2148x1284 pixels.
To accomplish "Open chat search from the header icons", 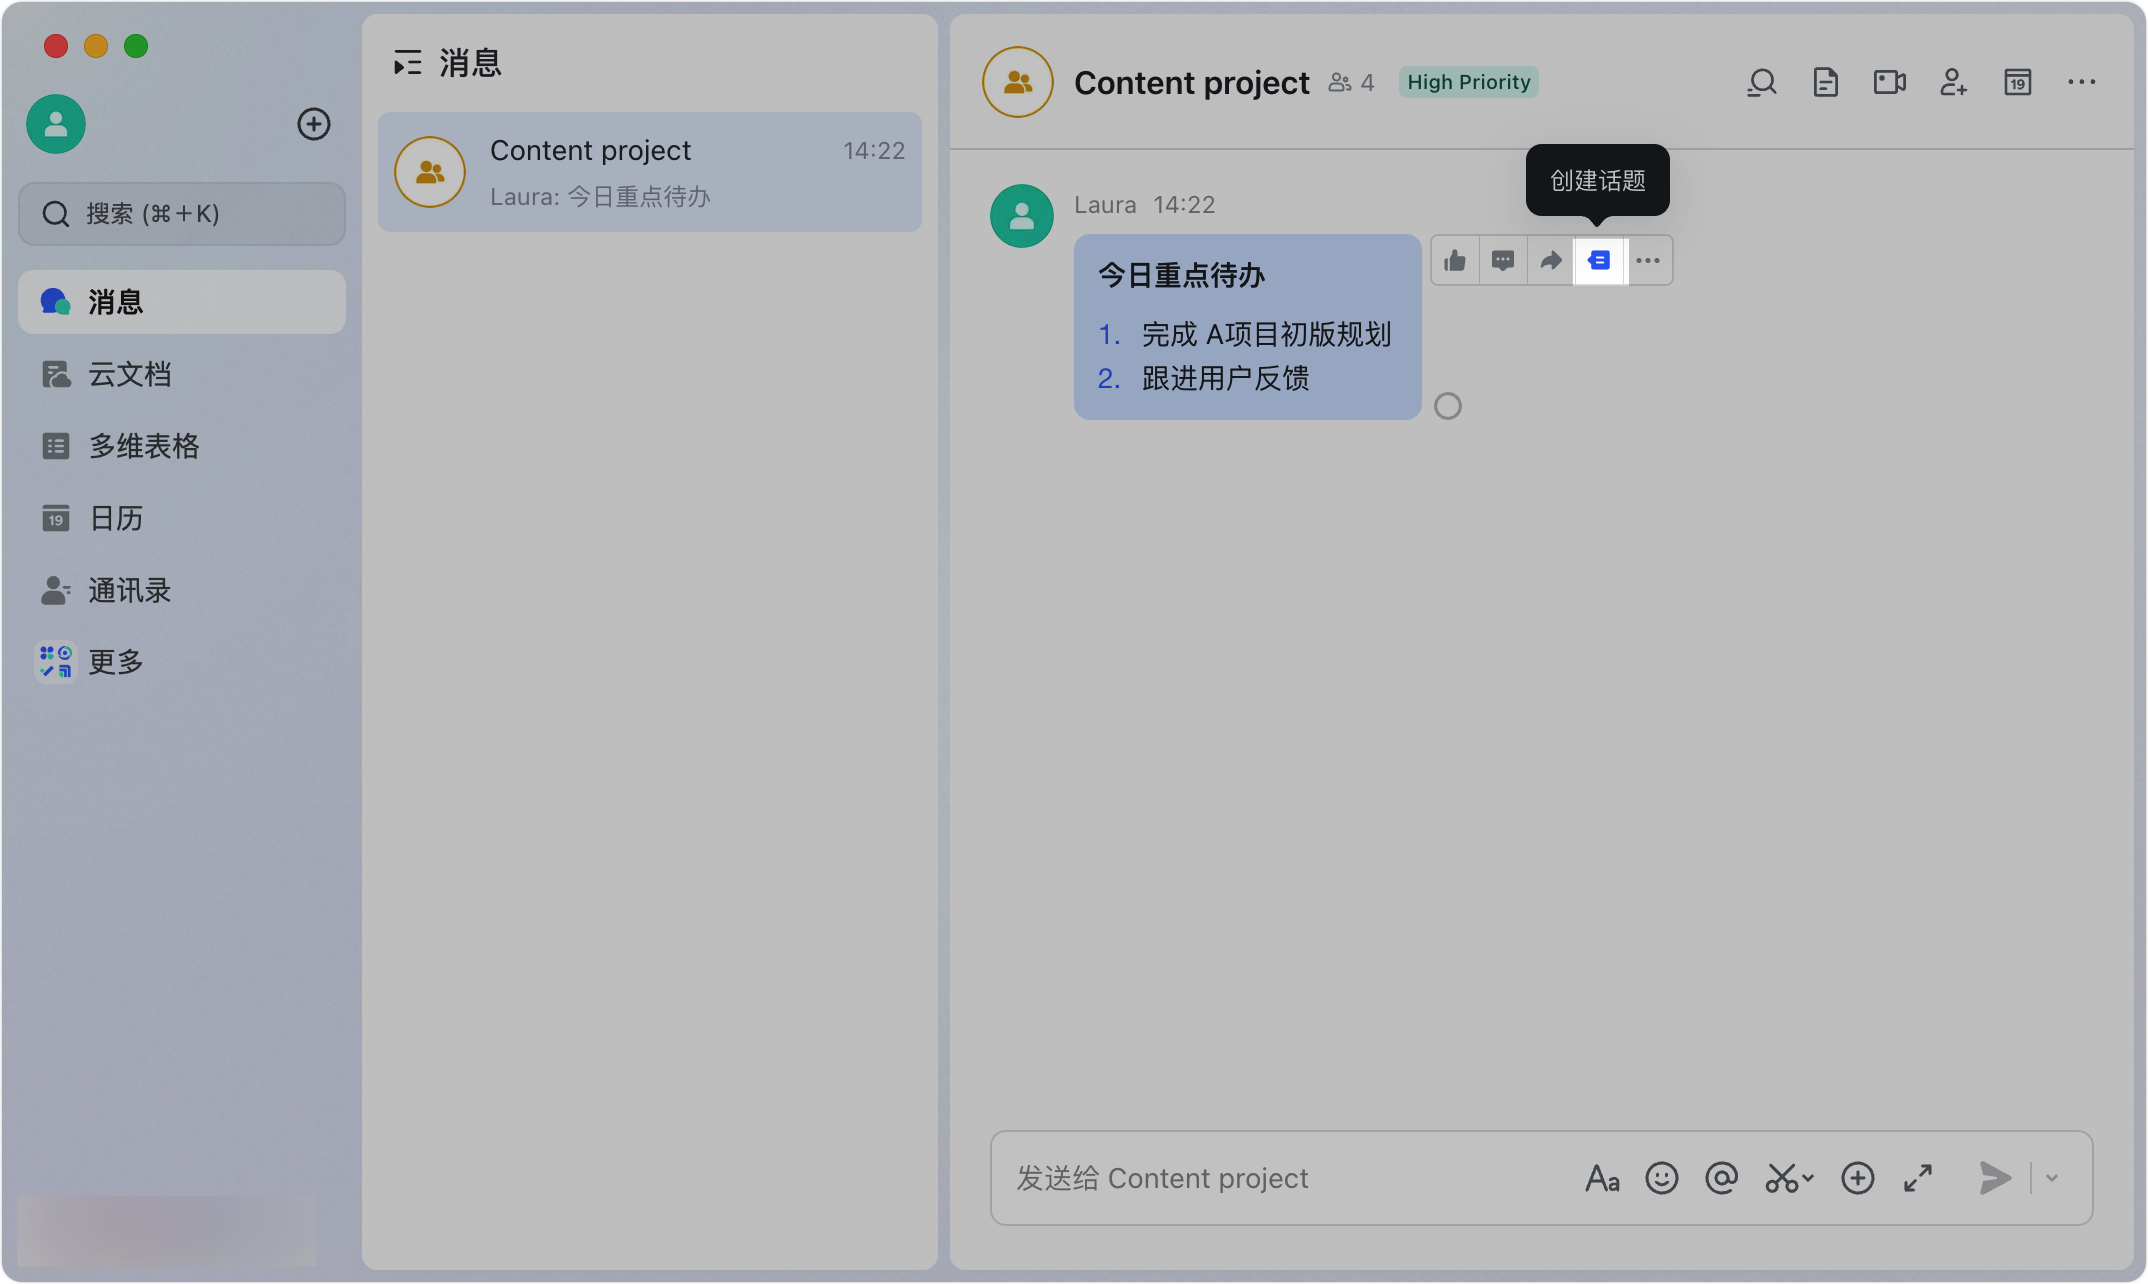I will click(1761, 82).
